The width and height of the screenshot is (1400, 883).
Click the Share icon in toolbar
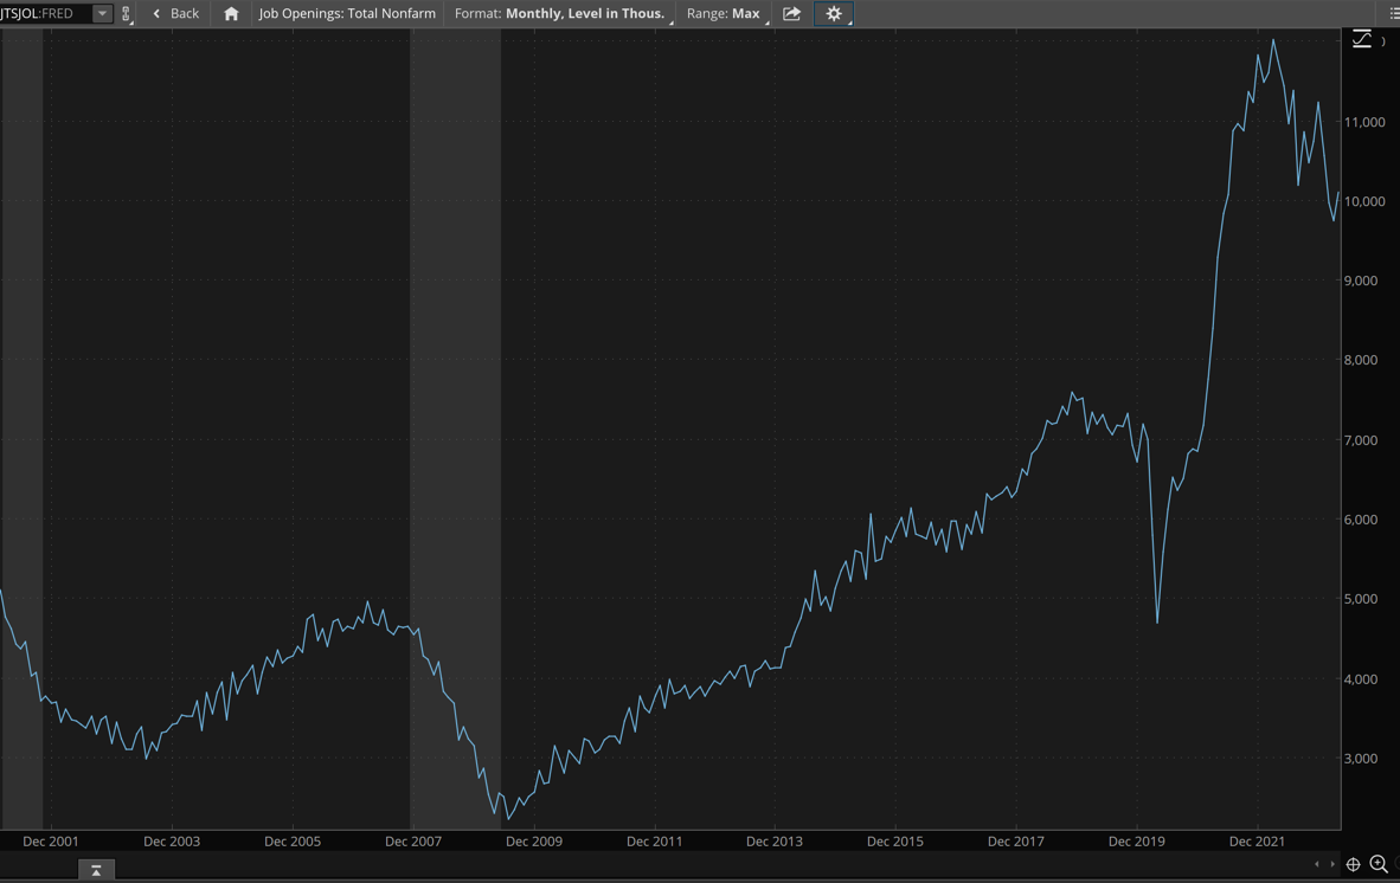click(792, 14)
